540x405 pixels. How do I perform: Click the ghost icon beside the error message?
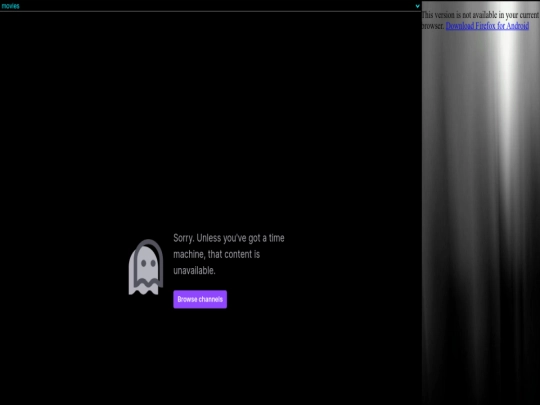[146, 267]
